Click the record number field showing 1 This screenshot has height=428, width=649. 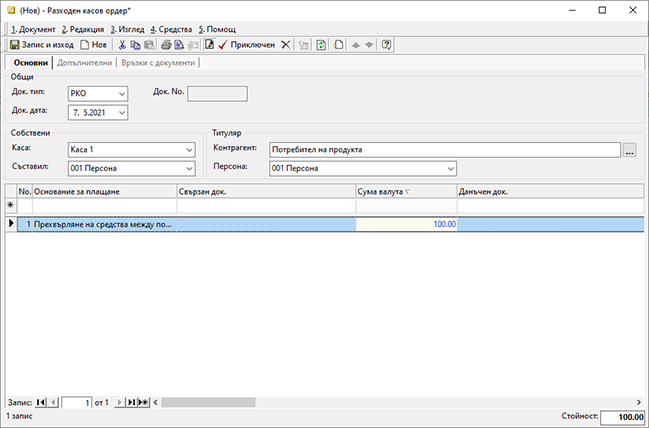pos(77,402)
